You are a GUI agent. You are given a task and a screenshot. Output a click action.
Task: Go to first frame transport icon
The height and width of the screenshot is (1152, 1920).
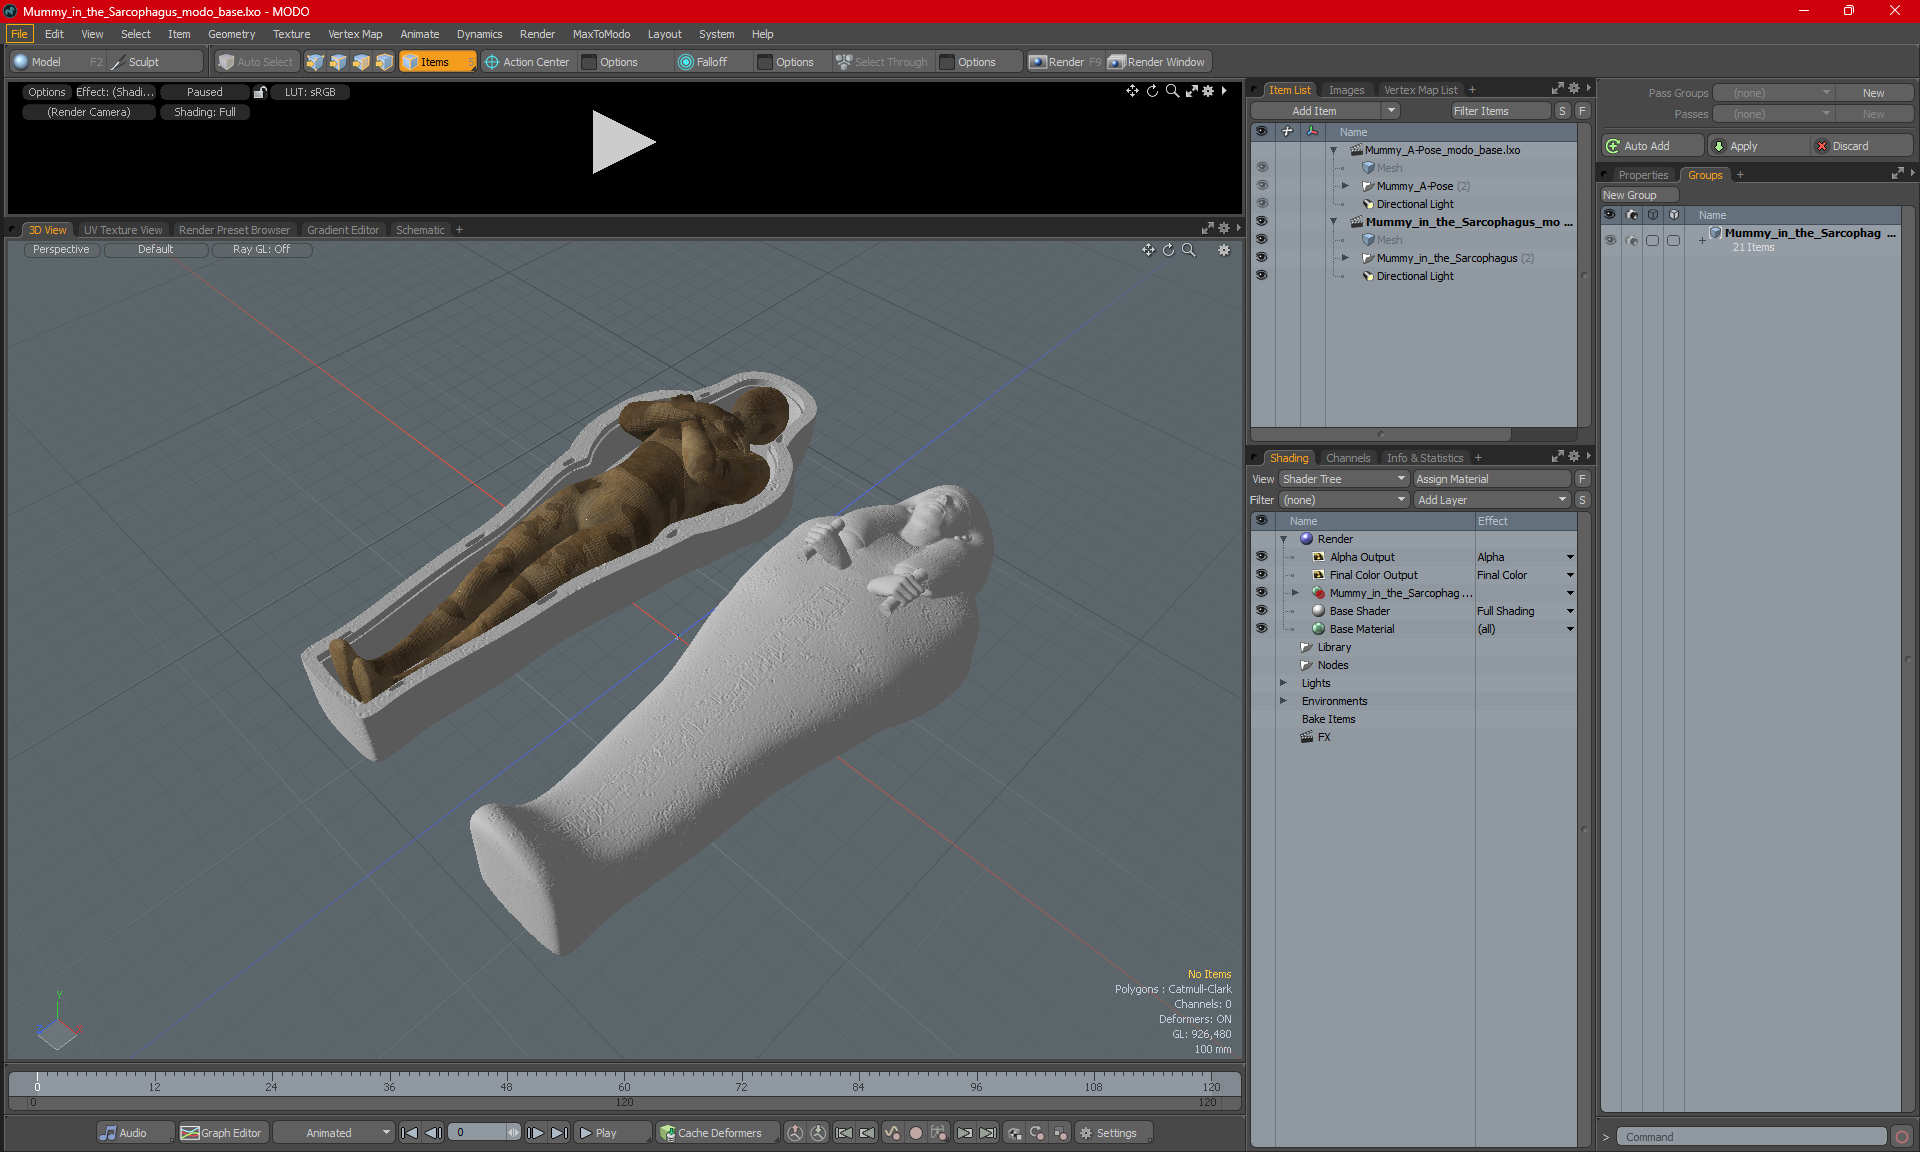click(x=409, y=1133)
